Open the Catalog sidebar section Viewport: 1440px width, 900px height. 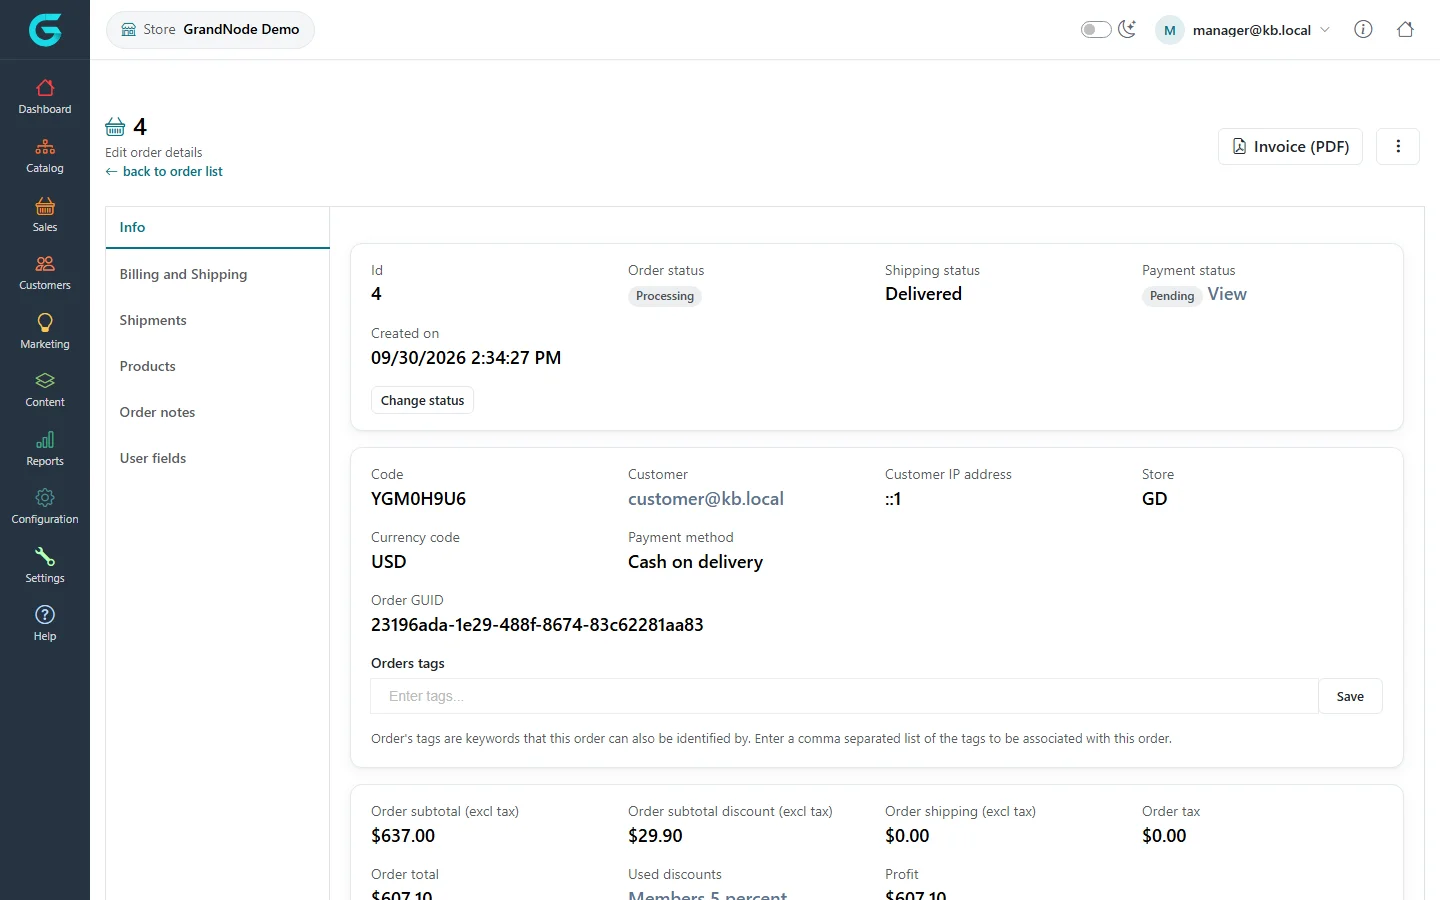click(x=45, y=156)
